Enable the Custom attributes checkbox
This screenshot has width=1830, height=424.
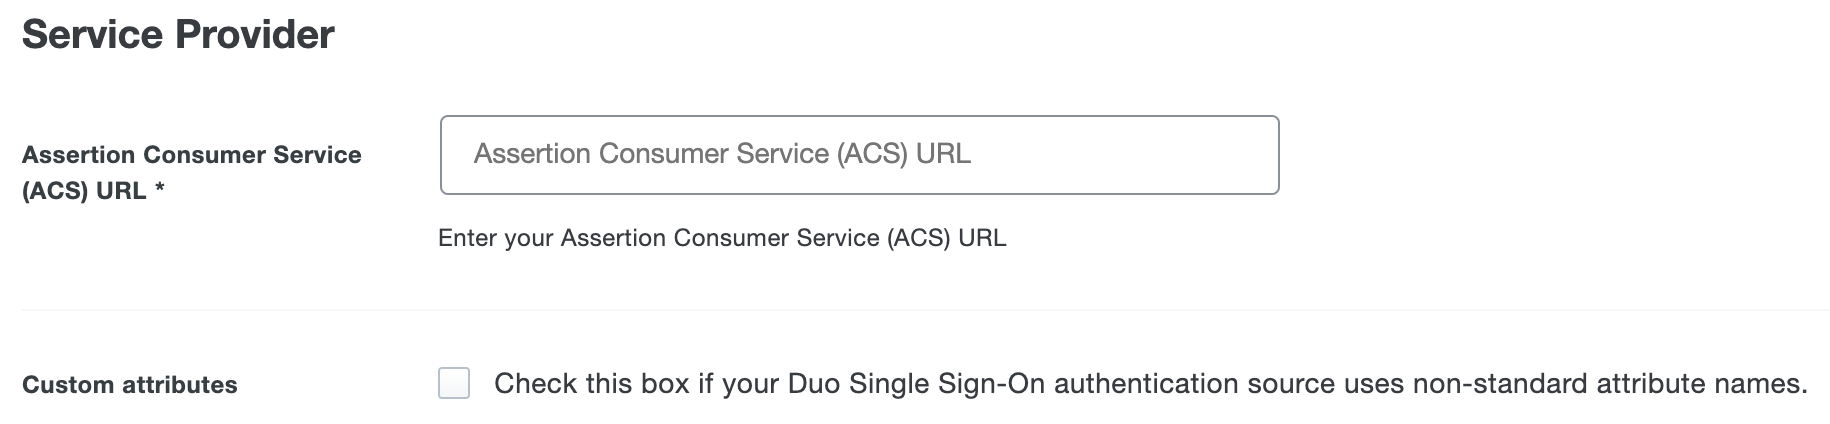pos(454,383)
